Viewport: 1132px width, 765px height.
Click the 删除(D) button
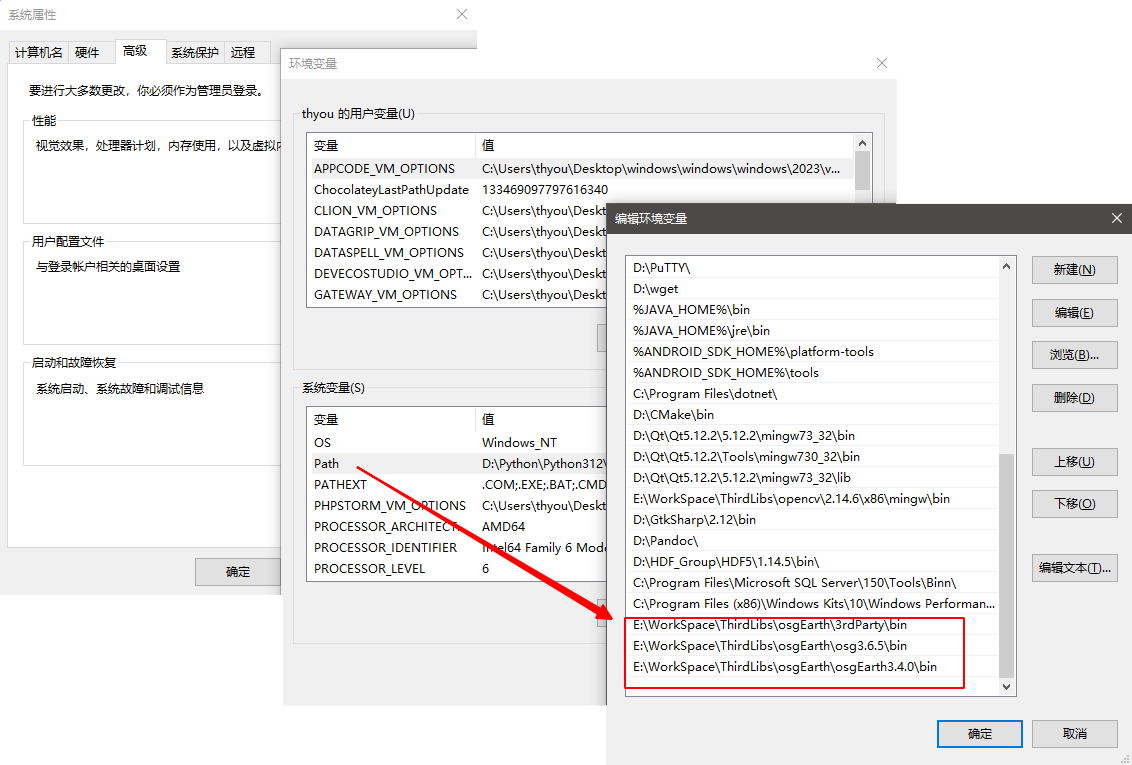coord(1074,398)
